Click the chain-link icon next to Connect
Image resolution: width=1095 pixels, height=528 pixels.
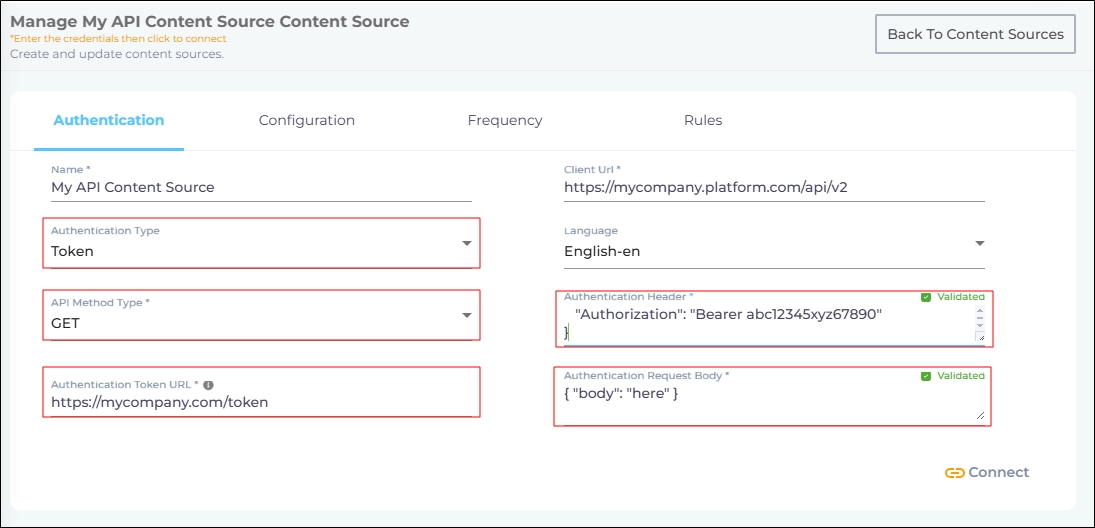(x=954, y=473)
